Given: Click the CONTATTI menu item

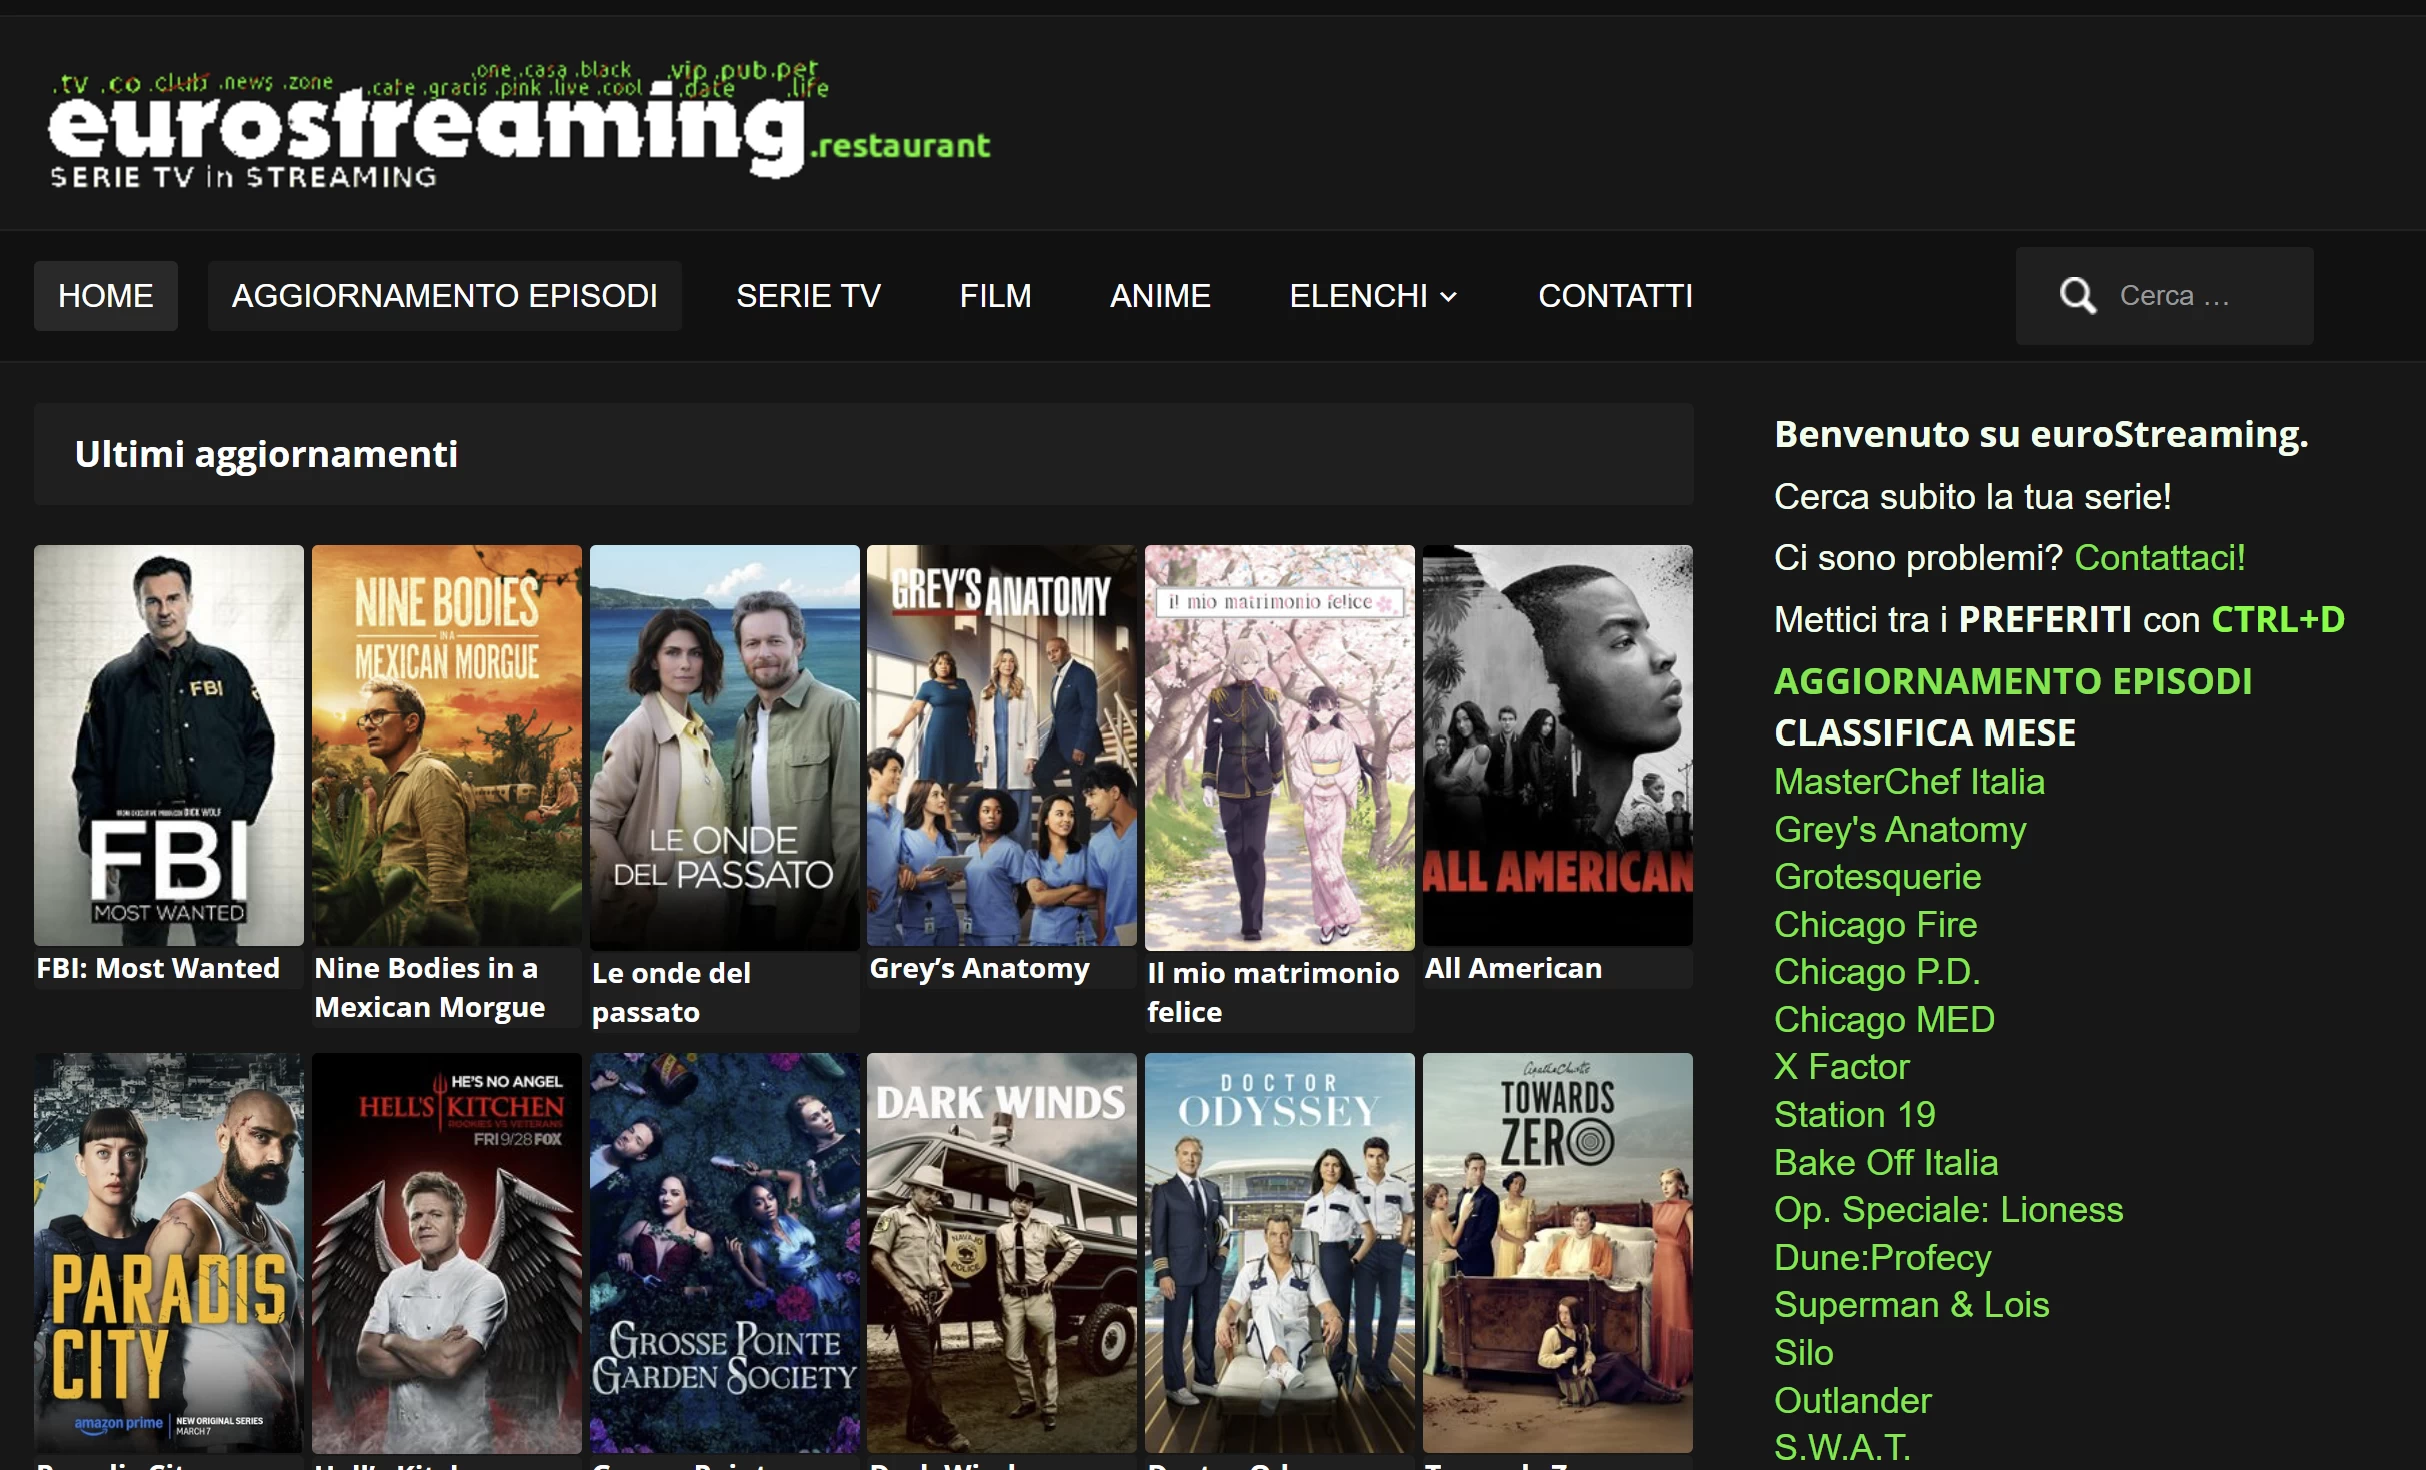Looking at the screenshot, I should pos(1615,296).
